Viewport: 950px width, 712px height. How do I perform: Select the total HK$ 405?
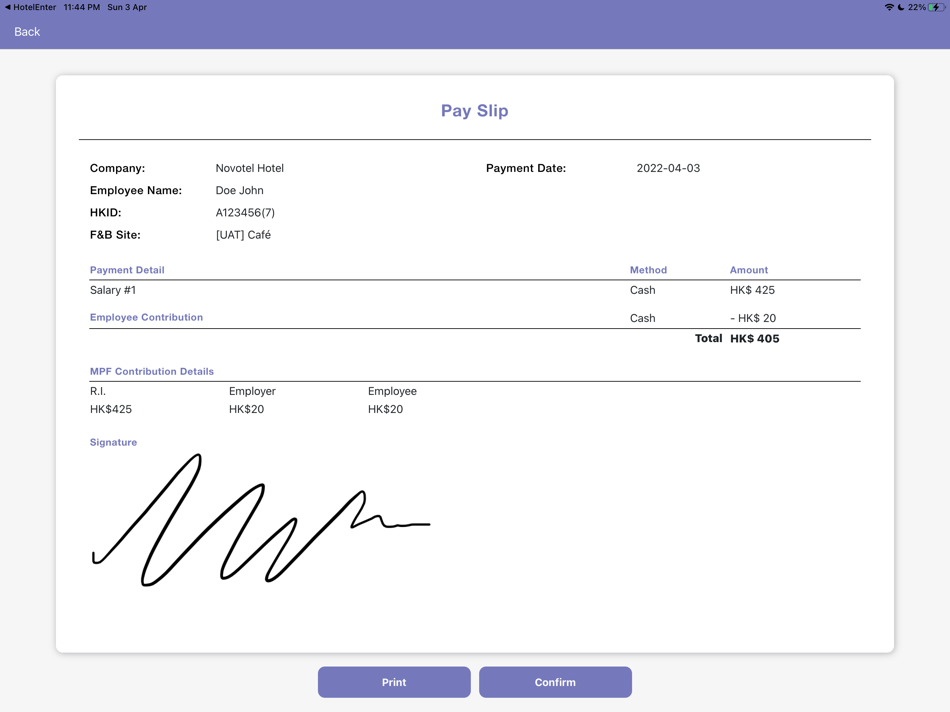click(x=755, y=339)
